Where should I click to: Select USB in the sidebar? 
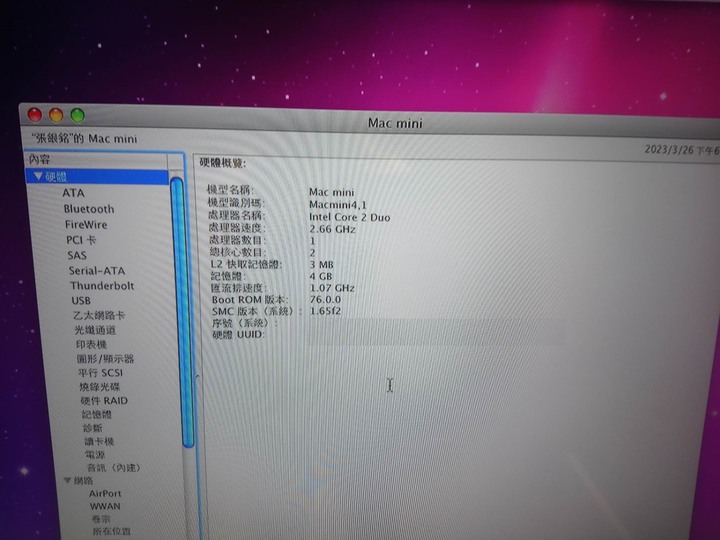tap(81, 300)
